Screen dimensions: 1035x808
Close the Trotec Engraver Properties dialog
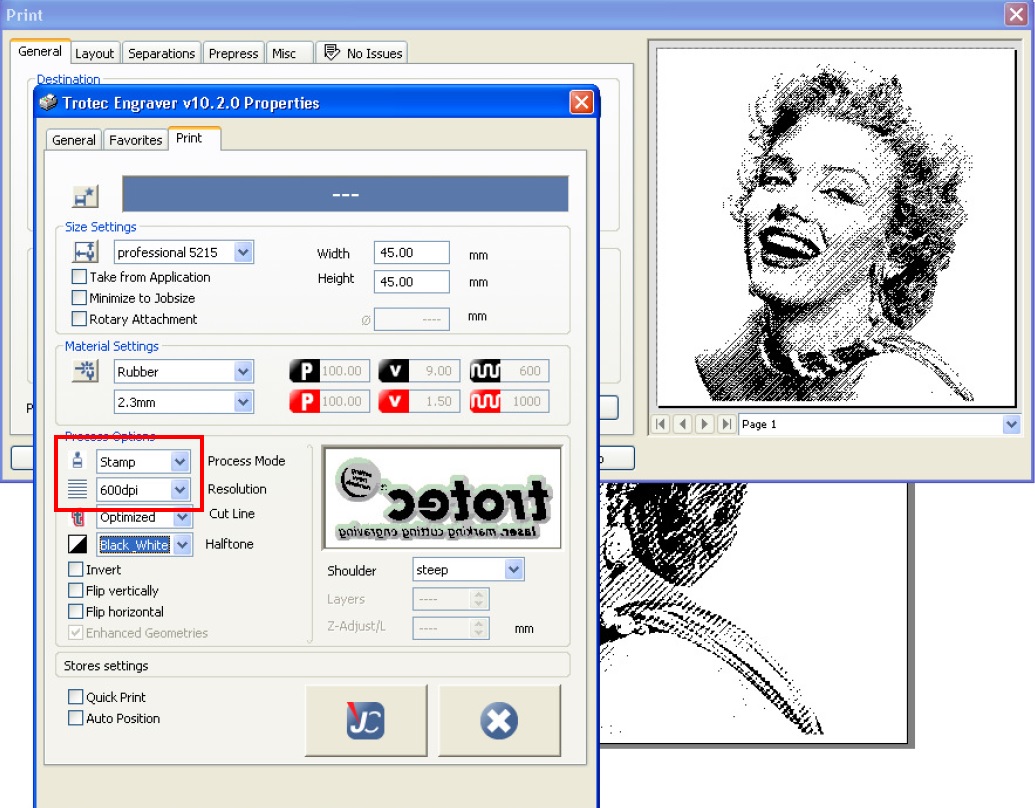[x=581, y=102]
